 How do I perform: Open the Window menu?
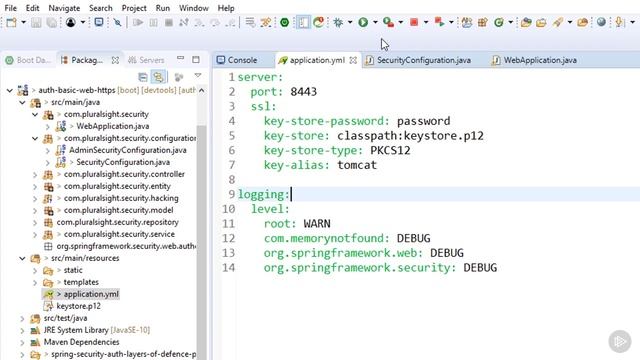pyautogui.click(x=193, y=8)
